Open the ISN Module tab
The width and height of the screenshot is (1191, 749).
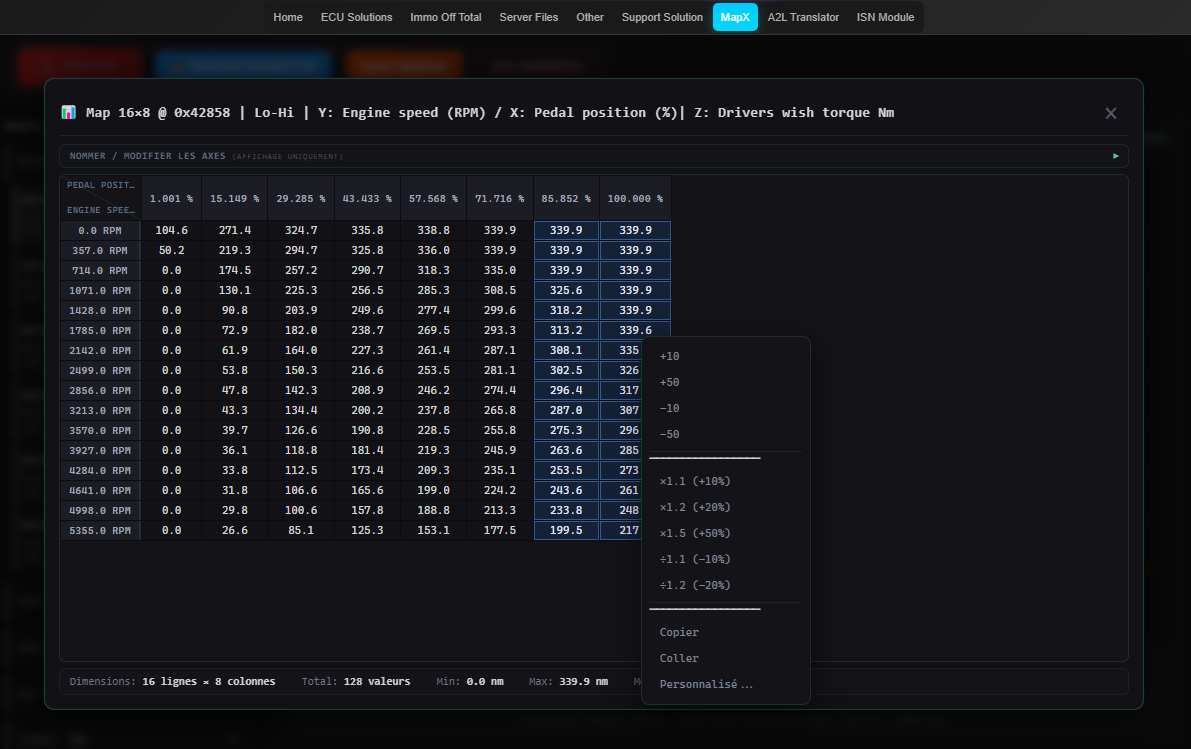point(885,17)
